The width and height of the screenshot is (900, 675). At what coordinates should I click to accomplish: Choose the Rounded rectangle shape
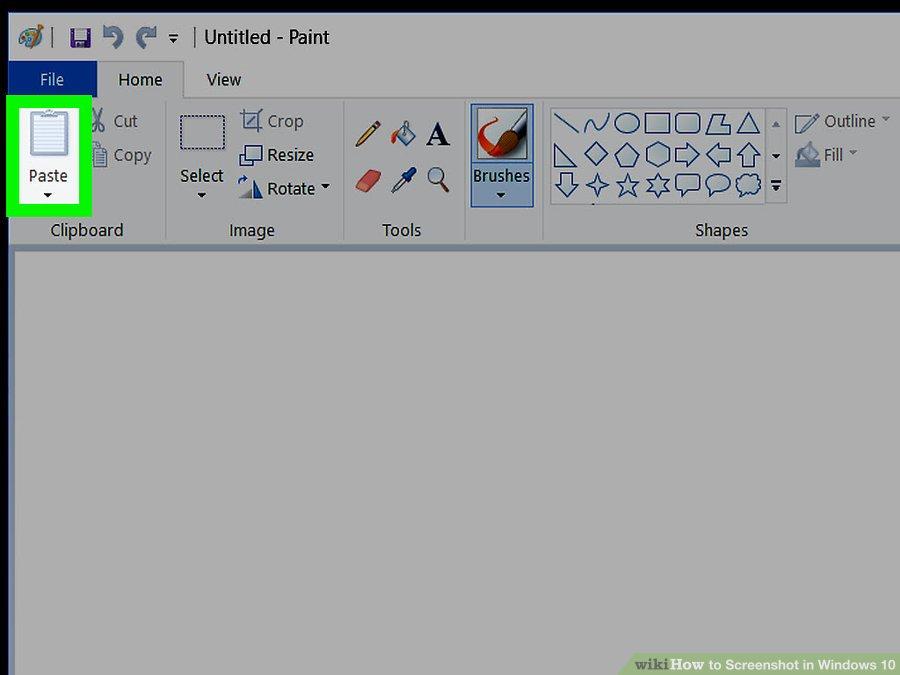[688, 123]
